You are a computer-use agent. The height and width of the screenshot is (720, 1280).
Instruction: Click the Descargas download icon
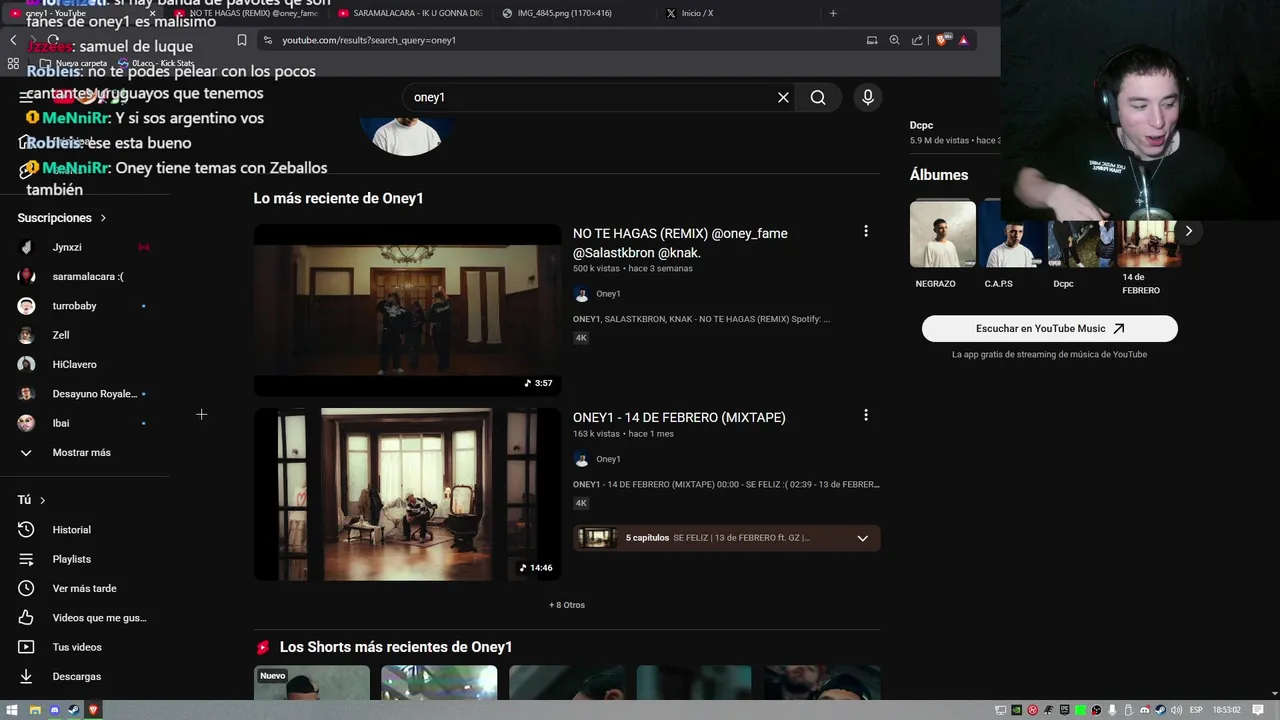pyautogui.click(x=26, y=676)
